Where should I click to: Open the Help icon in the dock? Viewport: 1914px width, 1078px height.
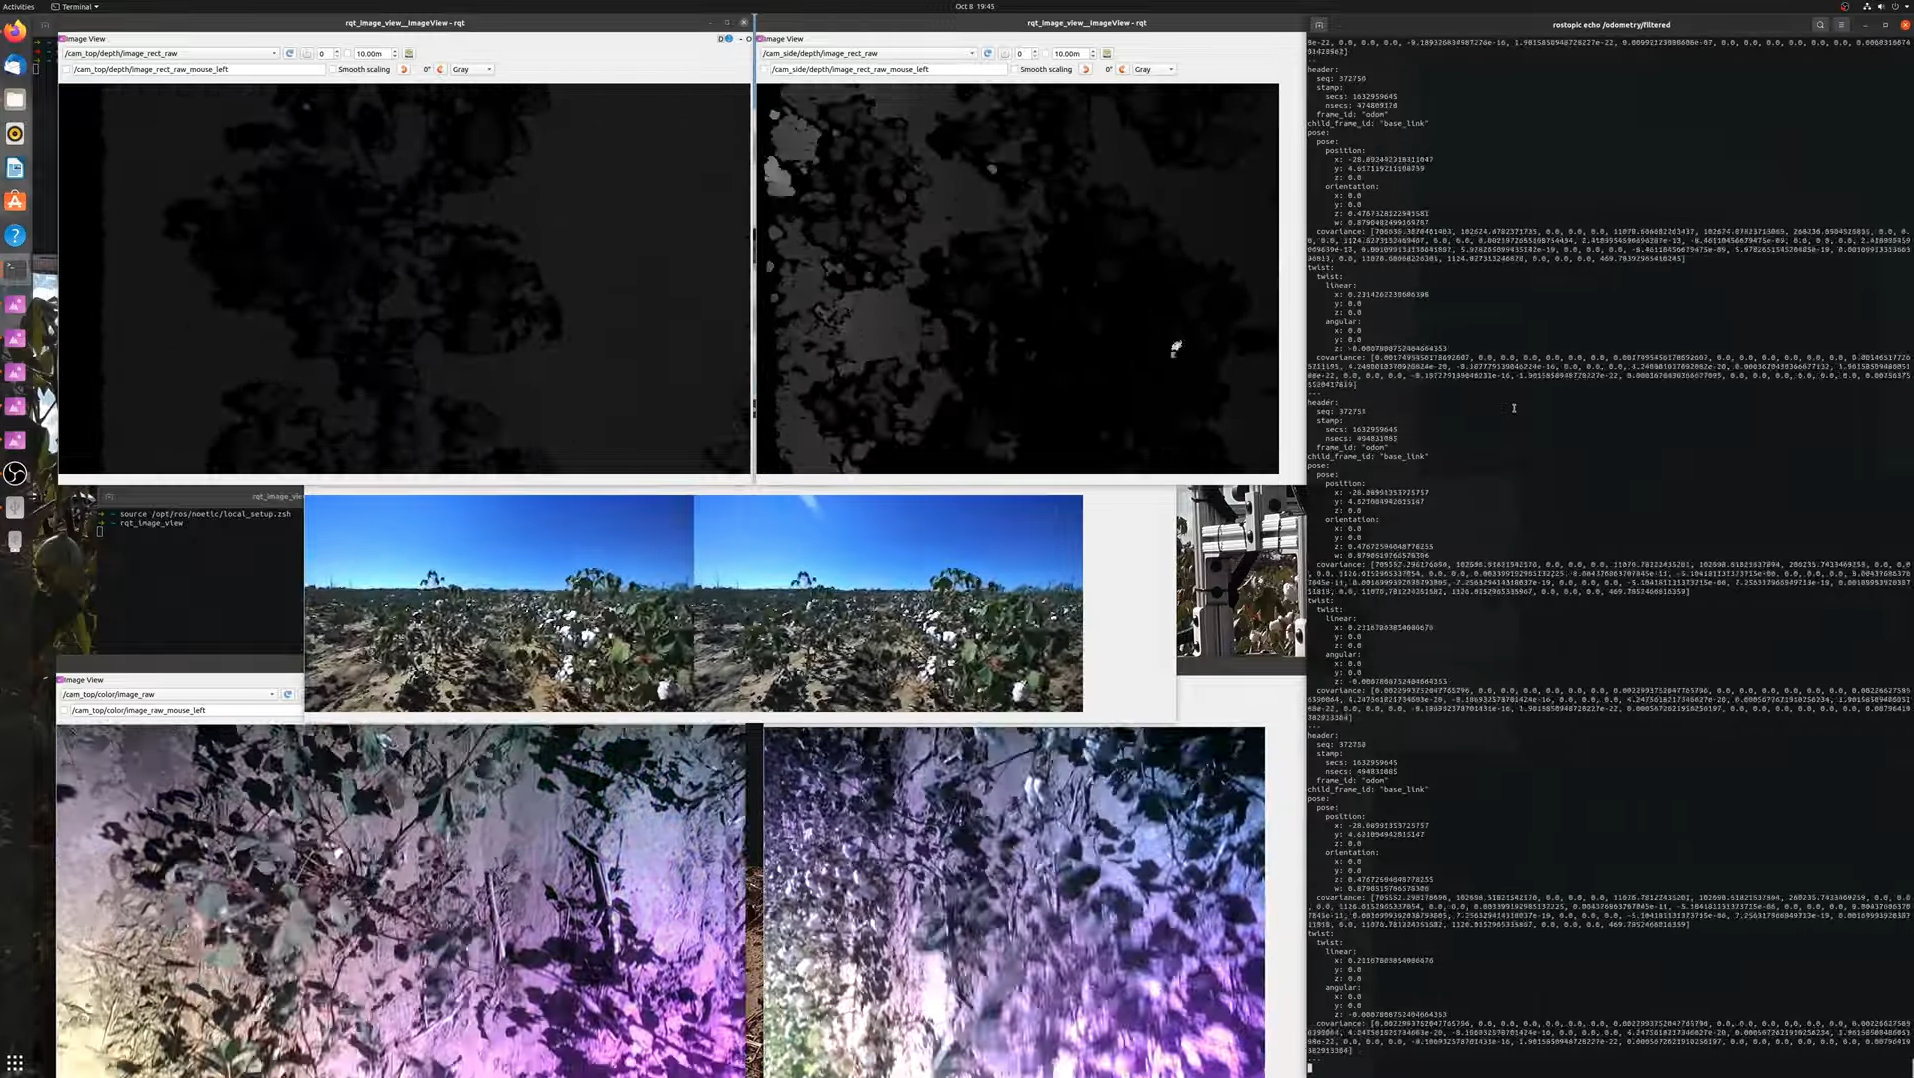pyautogui.click(x=15, y=236)
